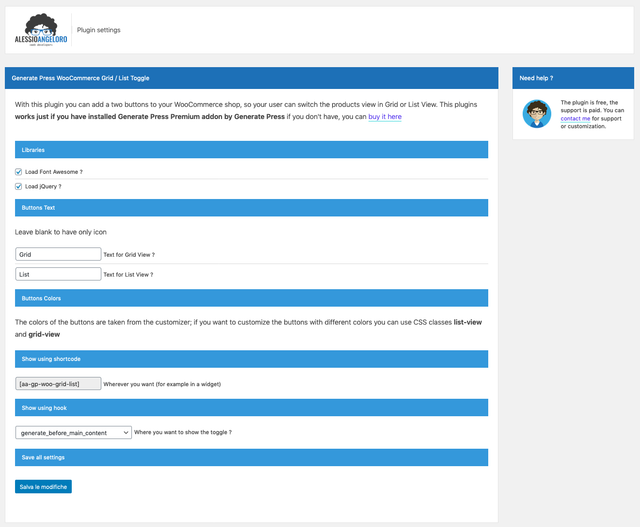Click Leave blank to have only icon text
640x527 pixels.
point(61,232)
